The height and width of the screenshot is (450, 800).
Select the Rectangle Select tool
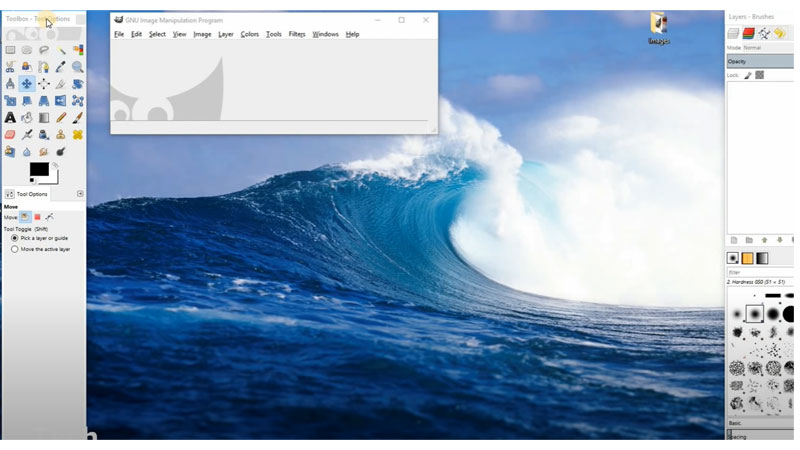tap(10, 50)
